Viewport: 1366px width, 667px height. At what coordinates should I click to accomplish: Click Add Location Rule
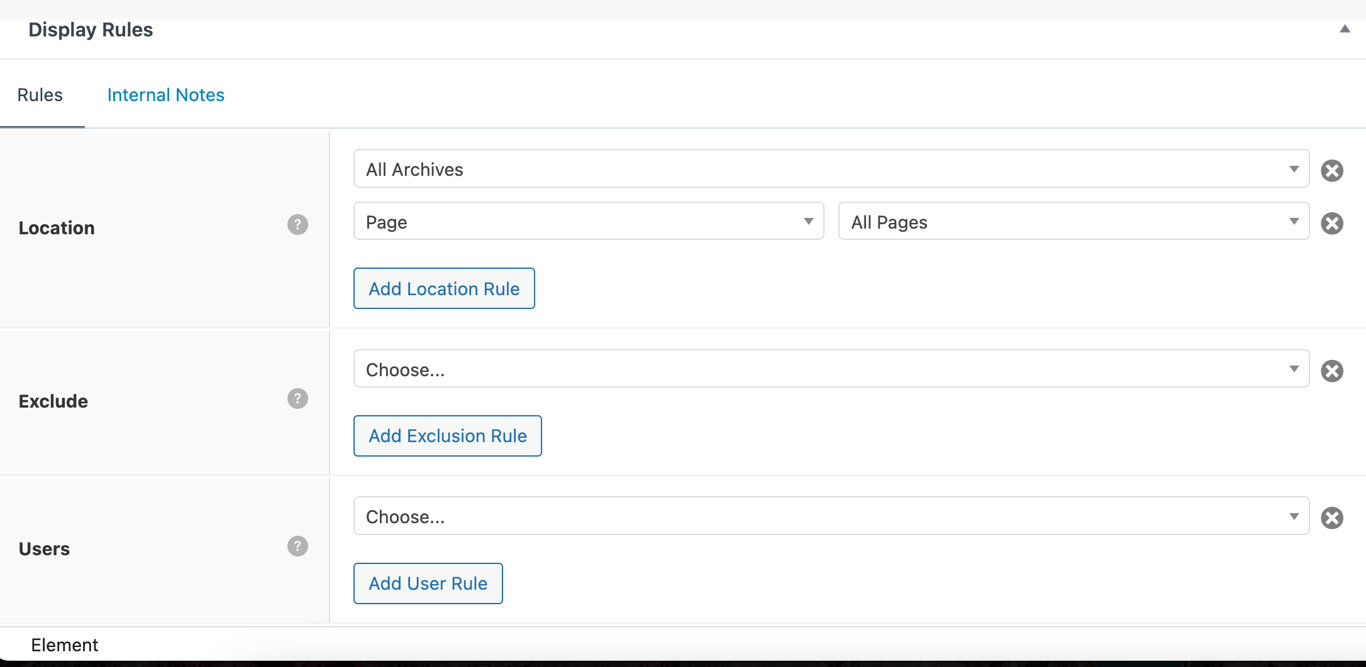pyautogui.click(x=444, y=288)
